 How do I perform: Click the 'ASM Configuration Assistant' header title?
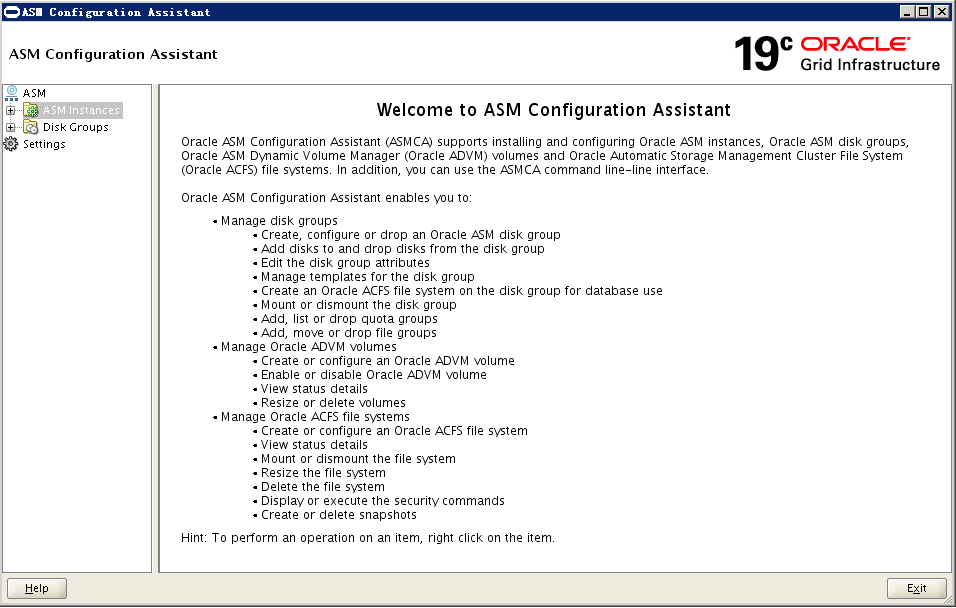pyautogui.click(x=113, y=54)
